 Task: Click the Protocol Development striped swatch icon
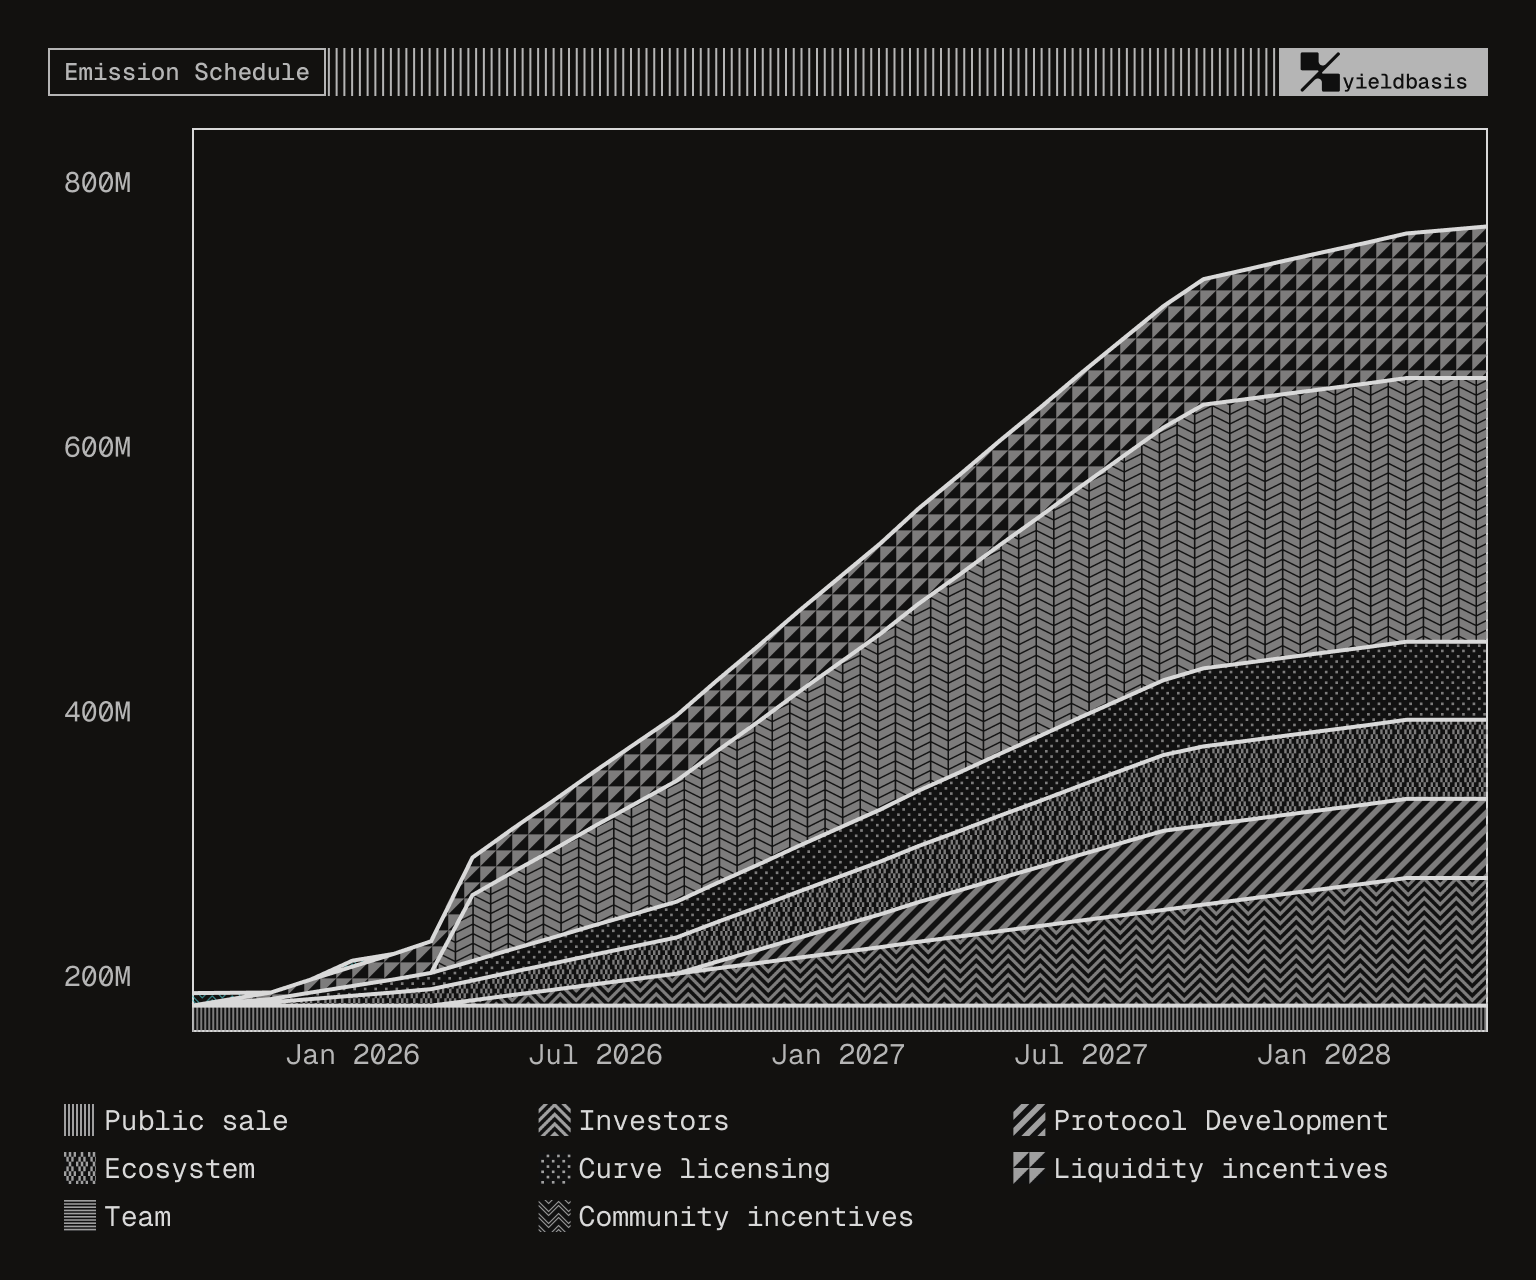click(1029, 1120)
